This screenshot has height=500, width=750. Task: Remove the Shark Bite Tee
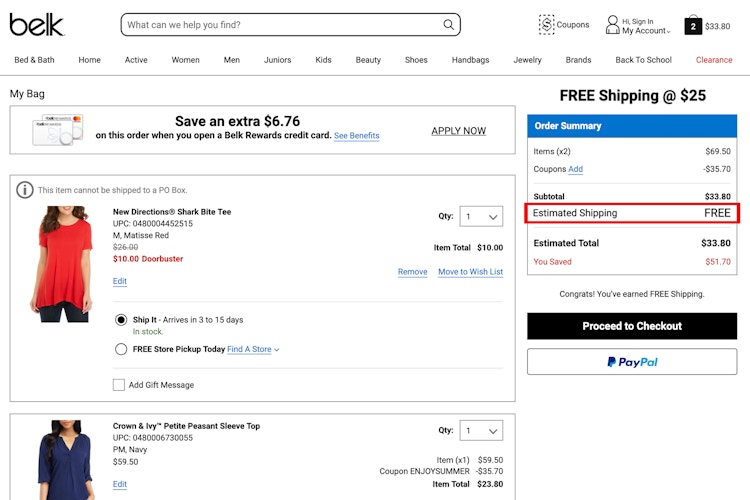point(412,272)
